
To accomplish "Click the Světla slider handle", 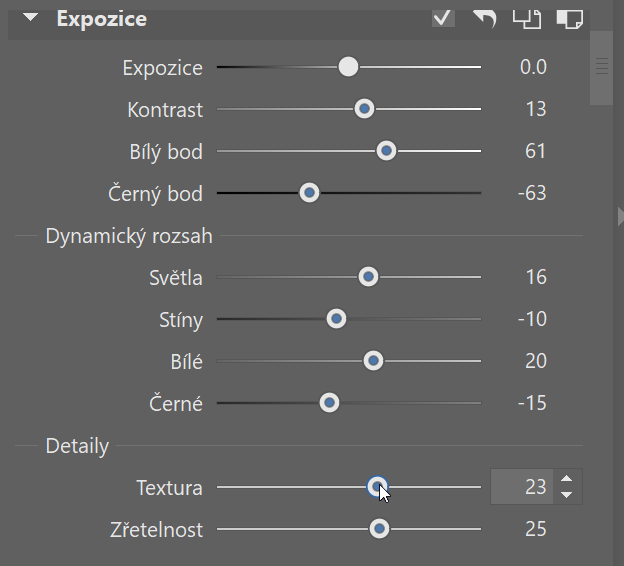I will (368, 277).
